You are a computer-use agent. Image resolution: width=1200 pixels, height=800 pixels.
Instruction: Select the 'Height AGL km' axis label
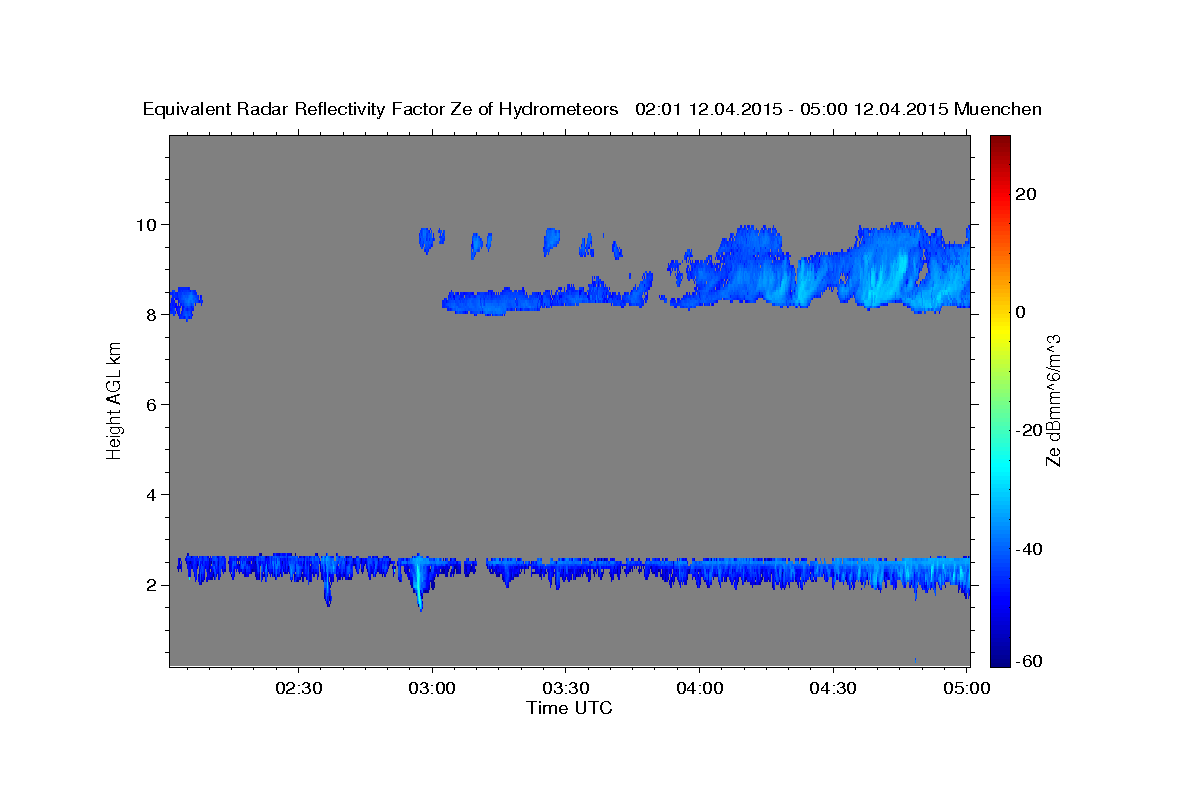pos(115,400)
